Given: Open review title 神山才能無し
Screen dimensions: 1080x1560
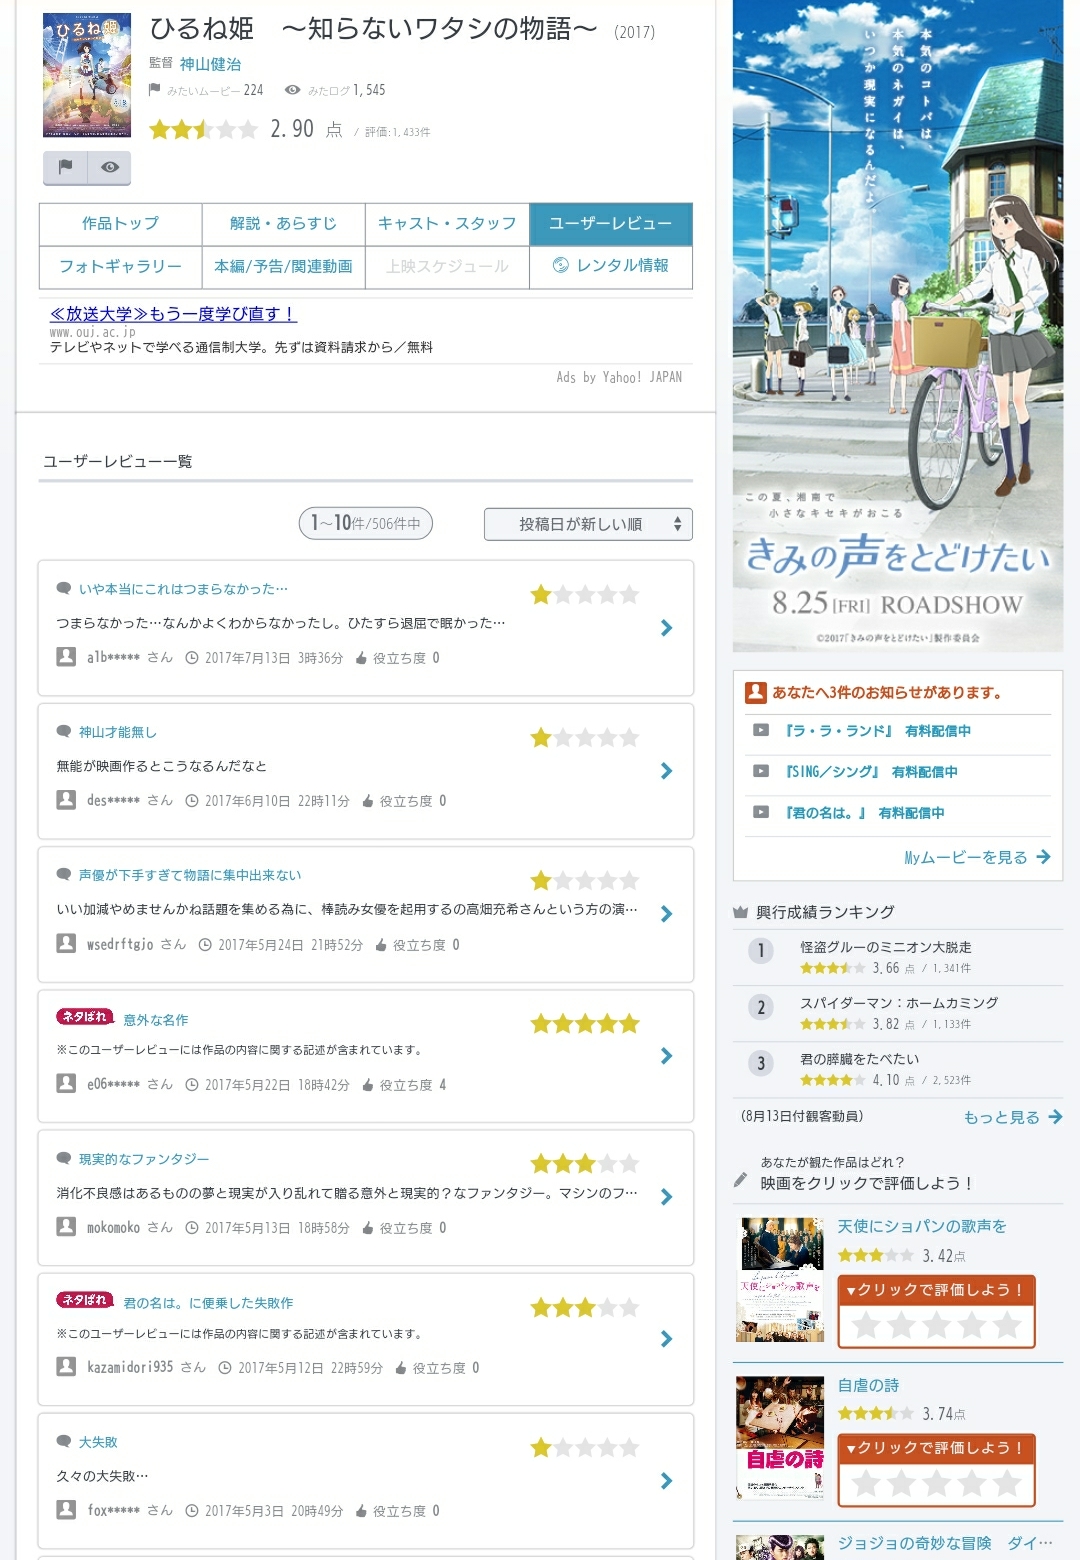Looking at the screenshot, I should 118,732.
